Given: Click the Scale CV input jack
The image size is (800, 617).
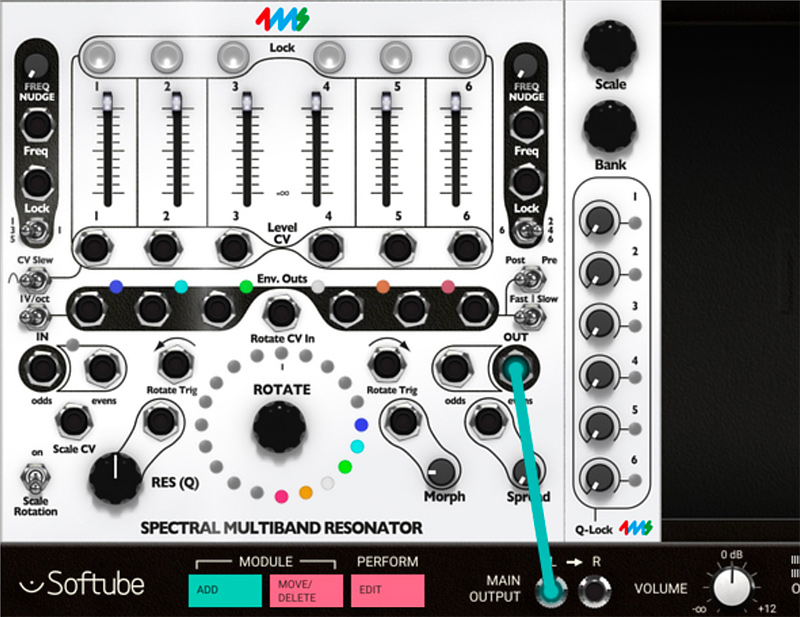Looking at the screenshot, I should [71, 419].
